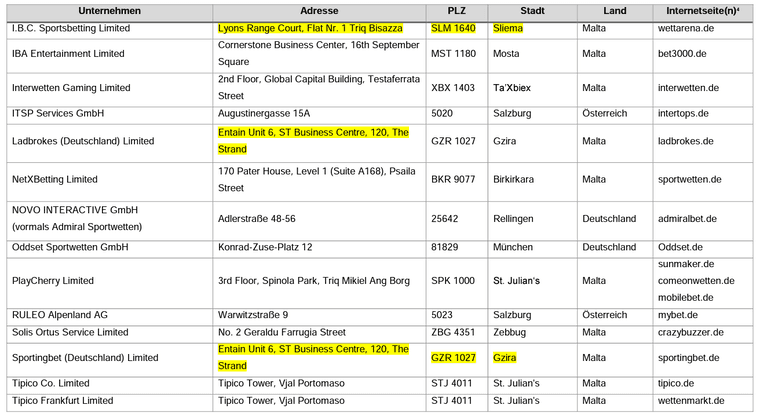Viewport: 760px width, 419px height.
Task: Click postal code 5023
Action: coord(442,315)
